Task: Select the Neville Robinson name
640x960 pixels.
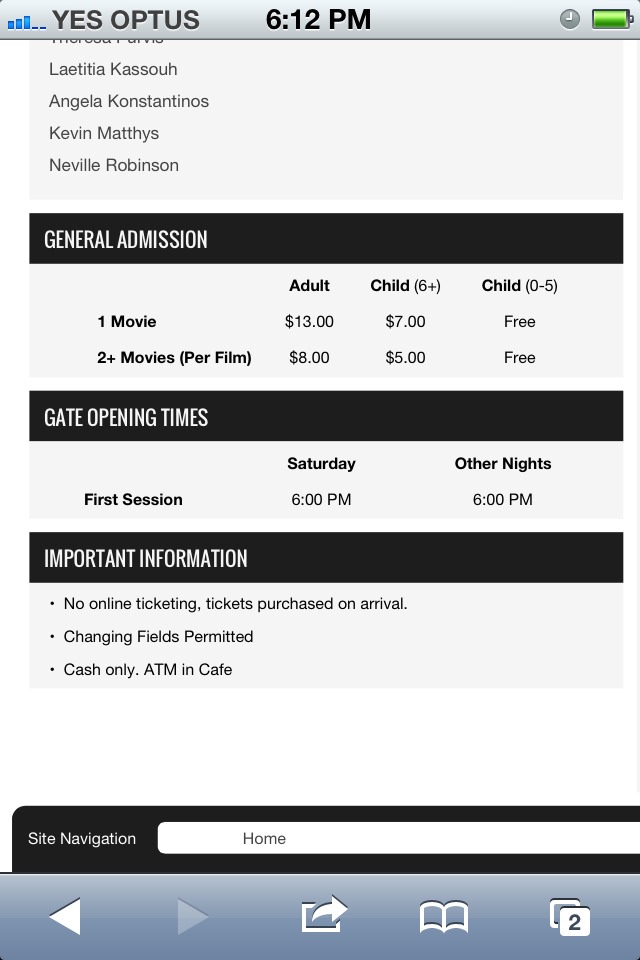Action: [x=114, y=165]
